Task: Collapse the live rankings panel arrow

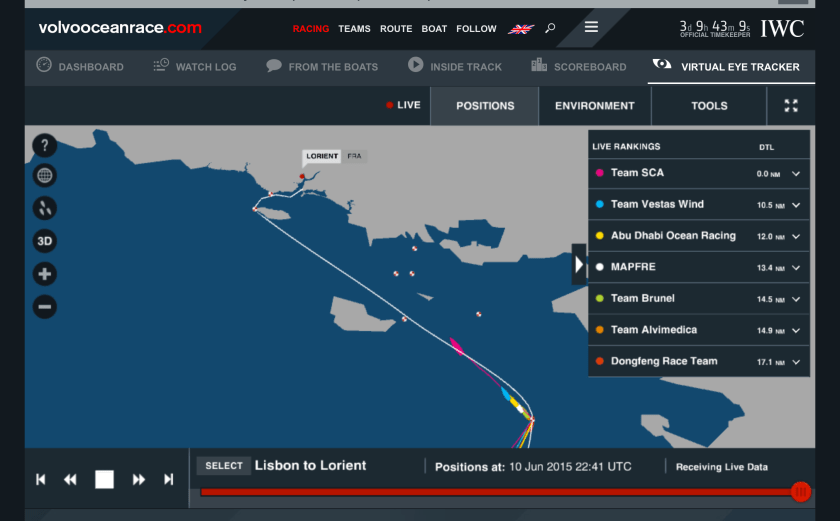Action: 578,265
